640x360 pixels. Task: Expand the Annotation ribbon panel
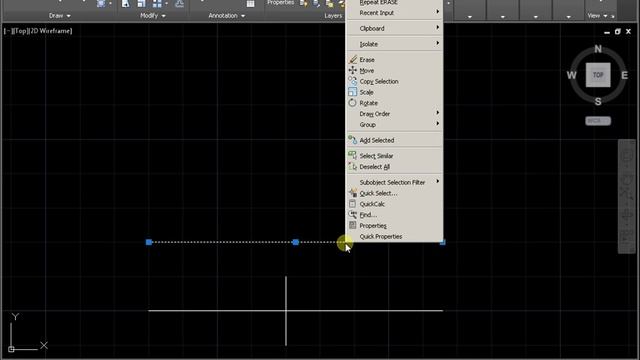[227, 16]
